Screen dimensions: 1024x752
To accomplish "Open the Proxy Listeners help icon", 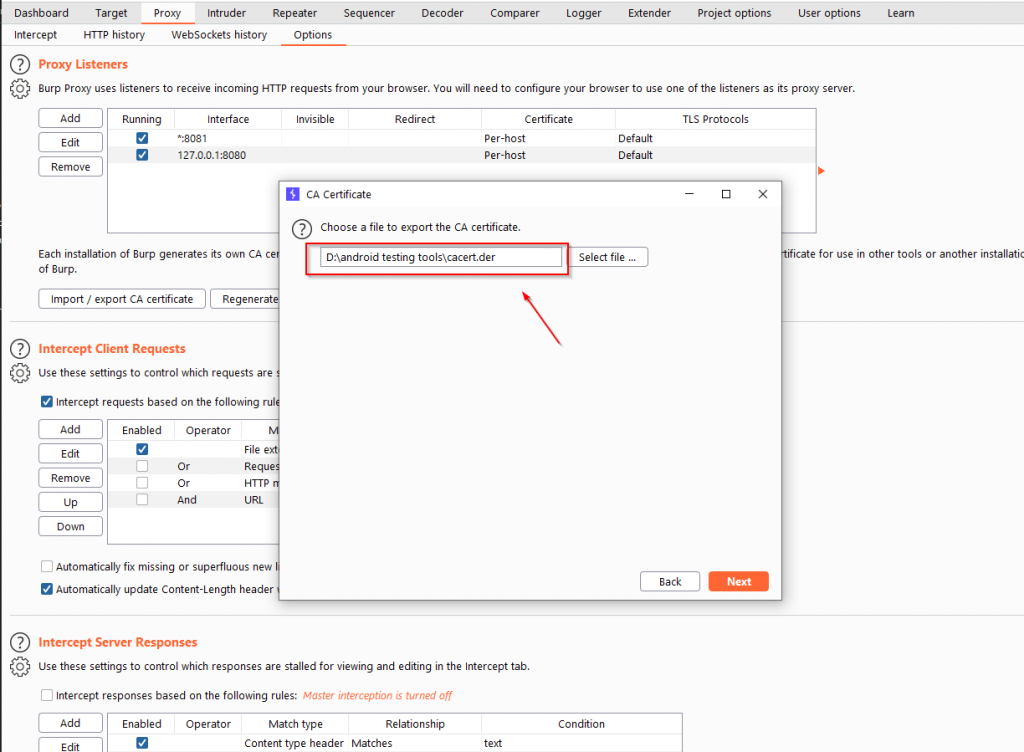I will click(x=20, y=64).
